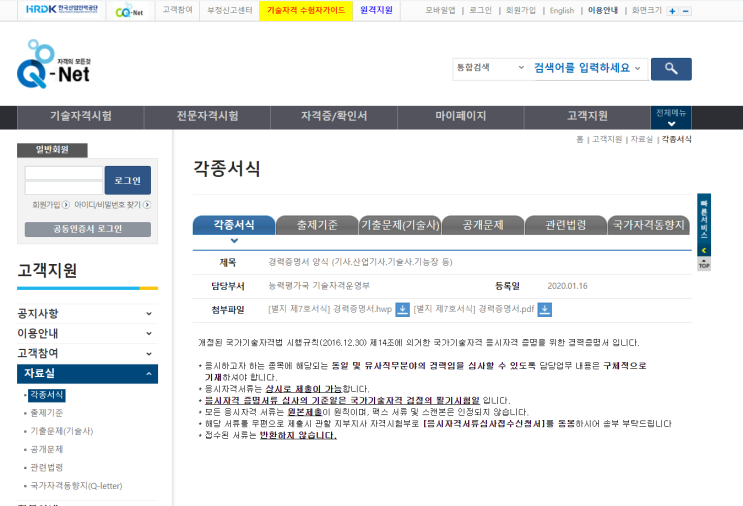Download the 경력증명서.hwp file icon
Viewport: 743px width, 506px height.
pos(402,309)
